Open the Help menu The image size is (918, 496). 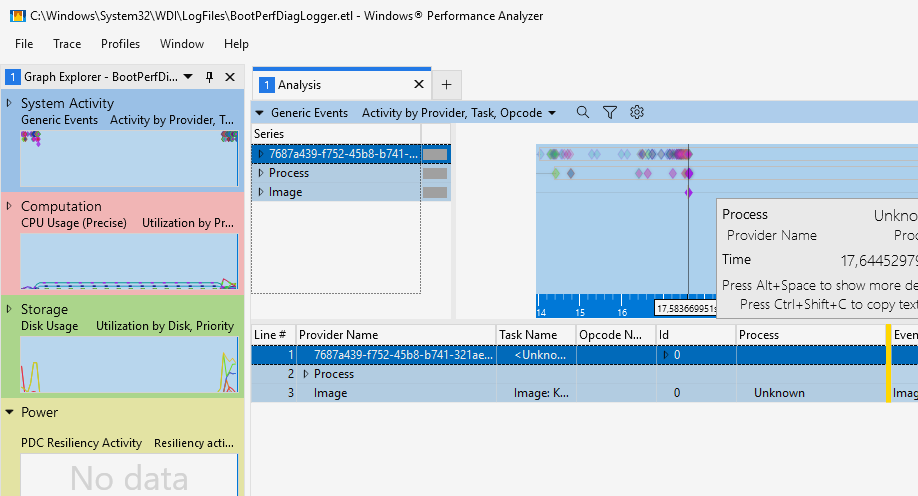point(236,44)
